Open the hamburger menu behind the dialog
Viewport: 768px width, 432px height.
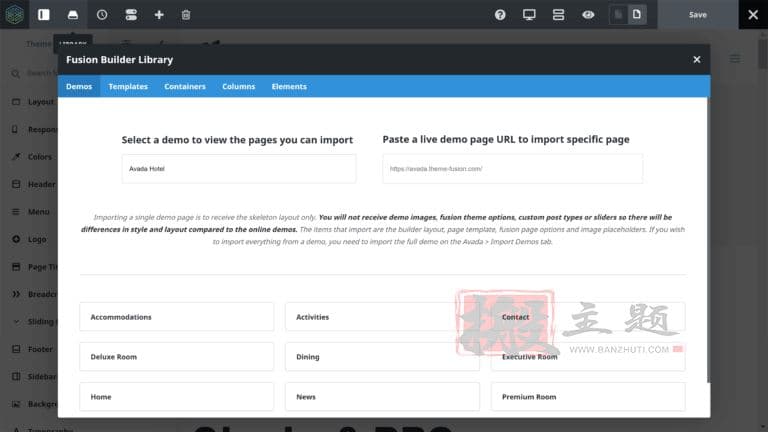coord(735,59)
